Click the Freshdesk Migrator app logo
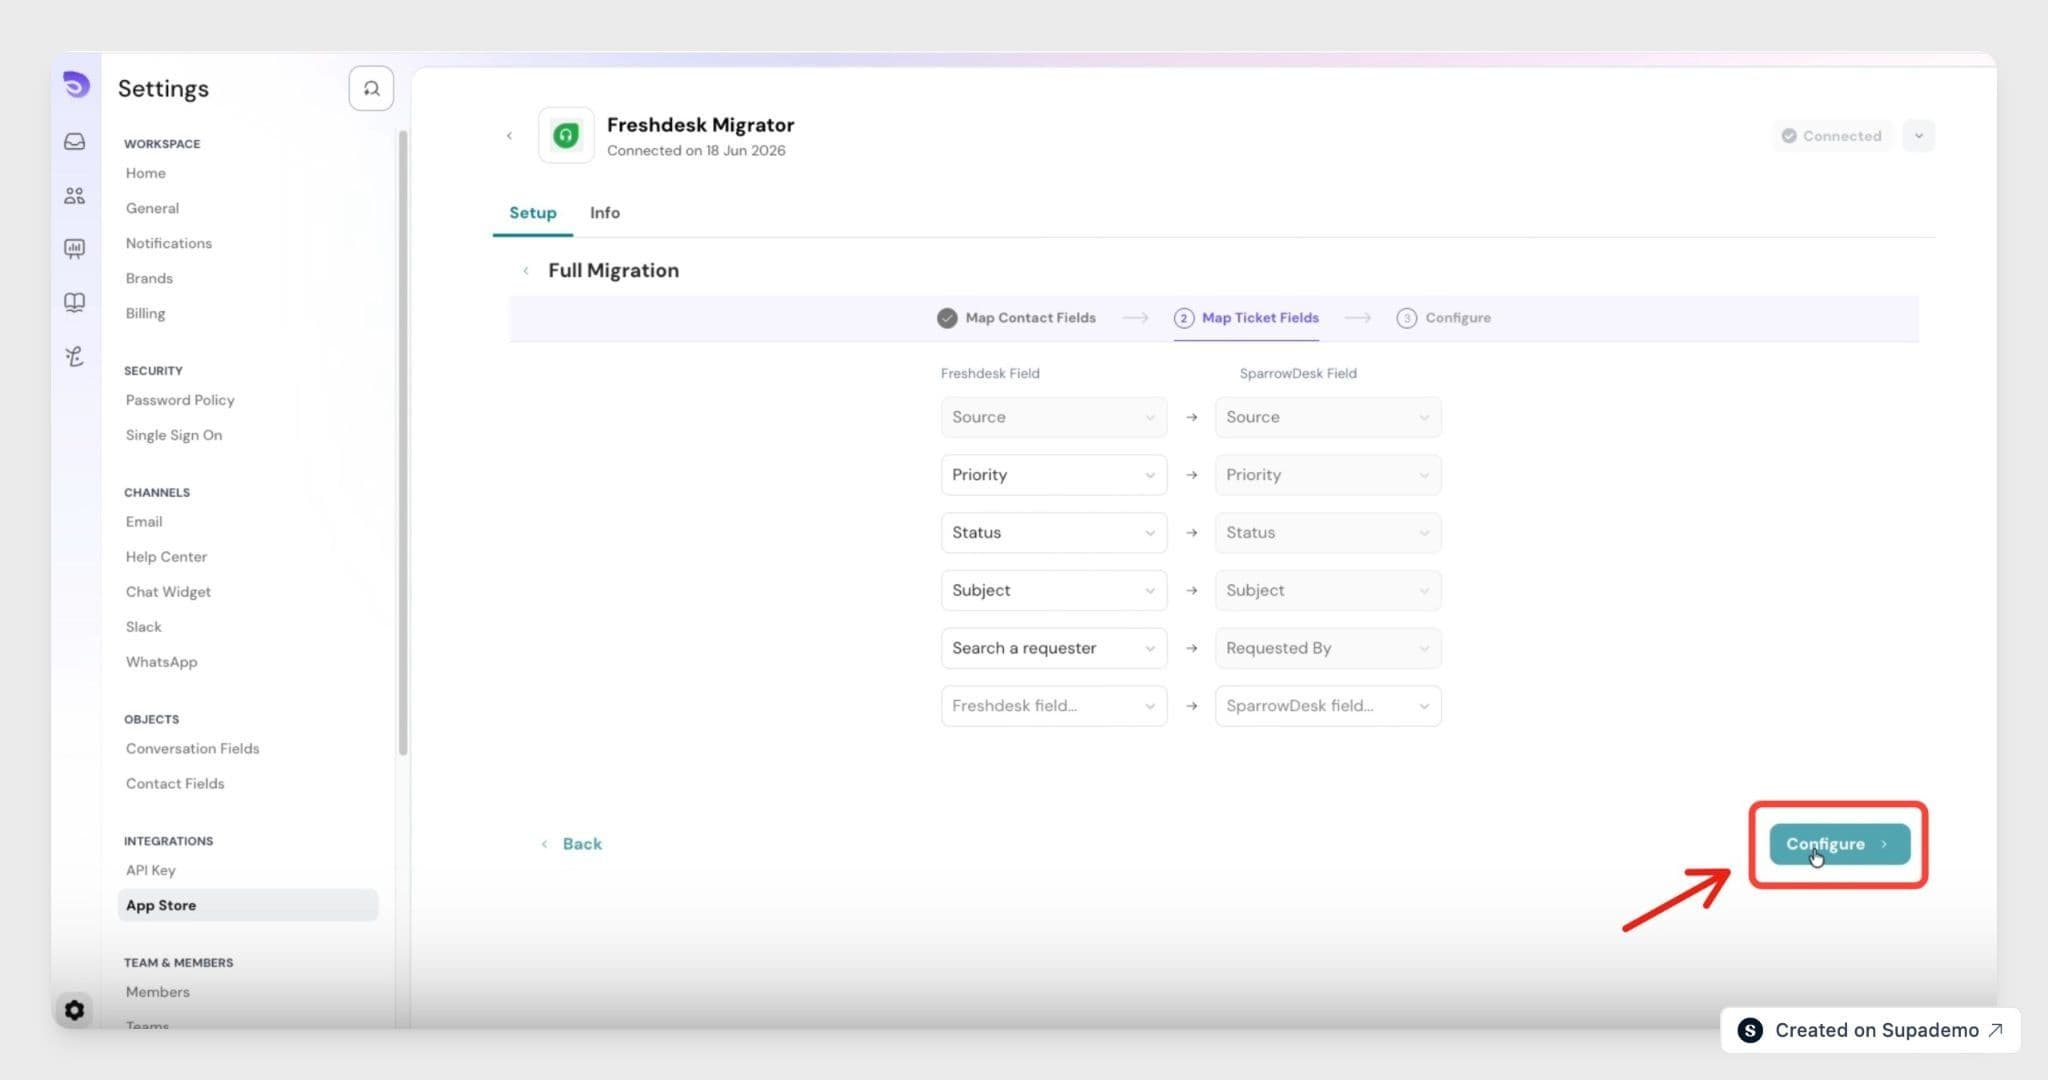Viewport: 2048px width, 1080px height. (566, 135)
